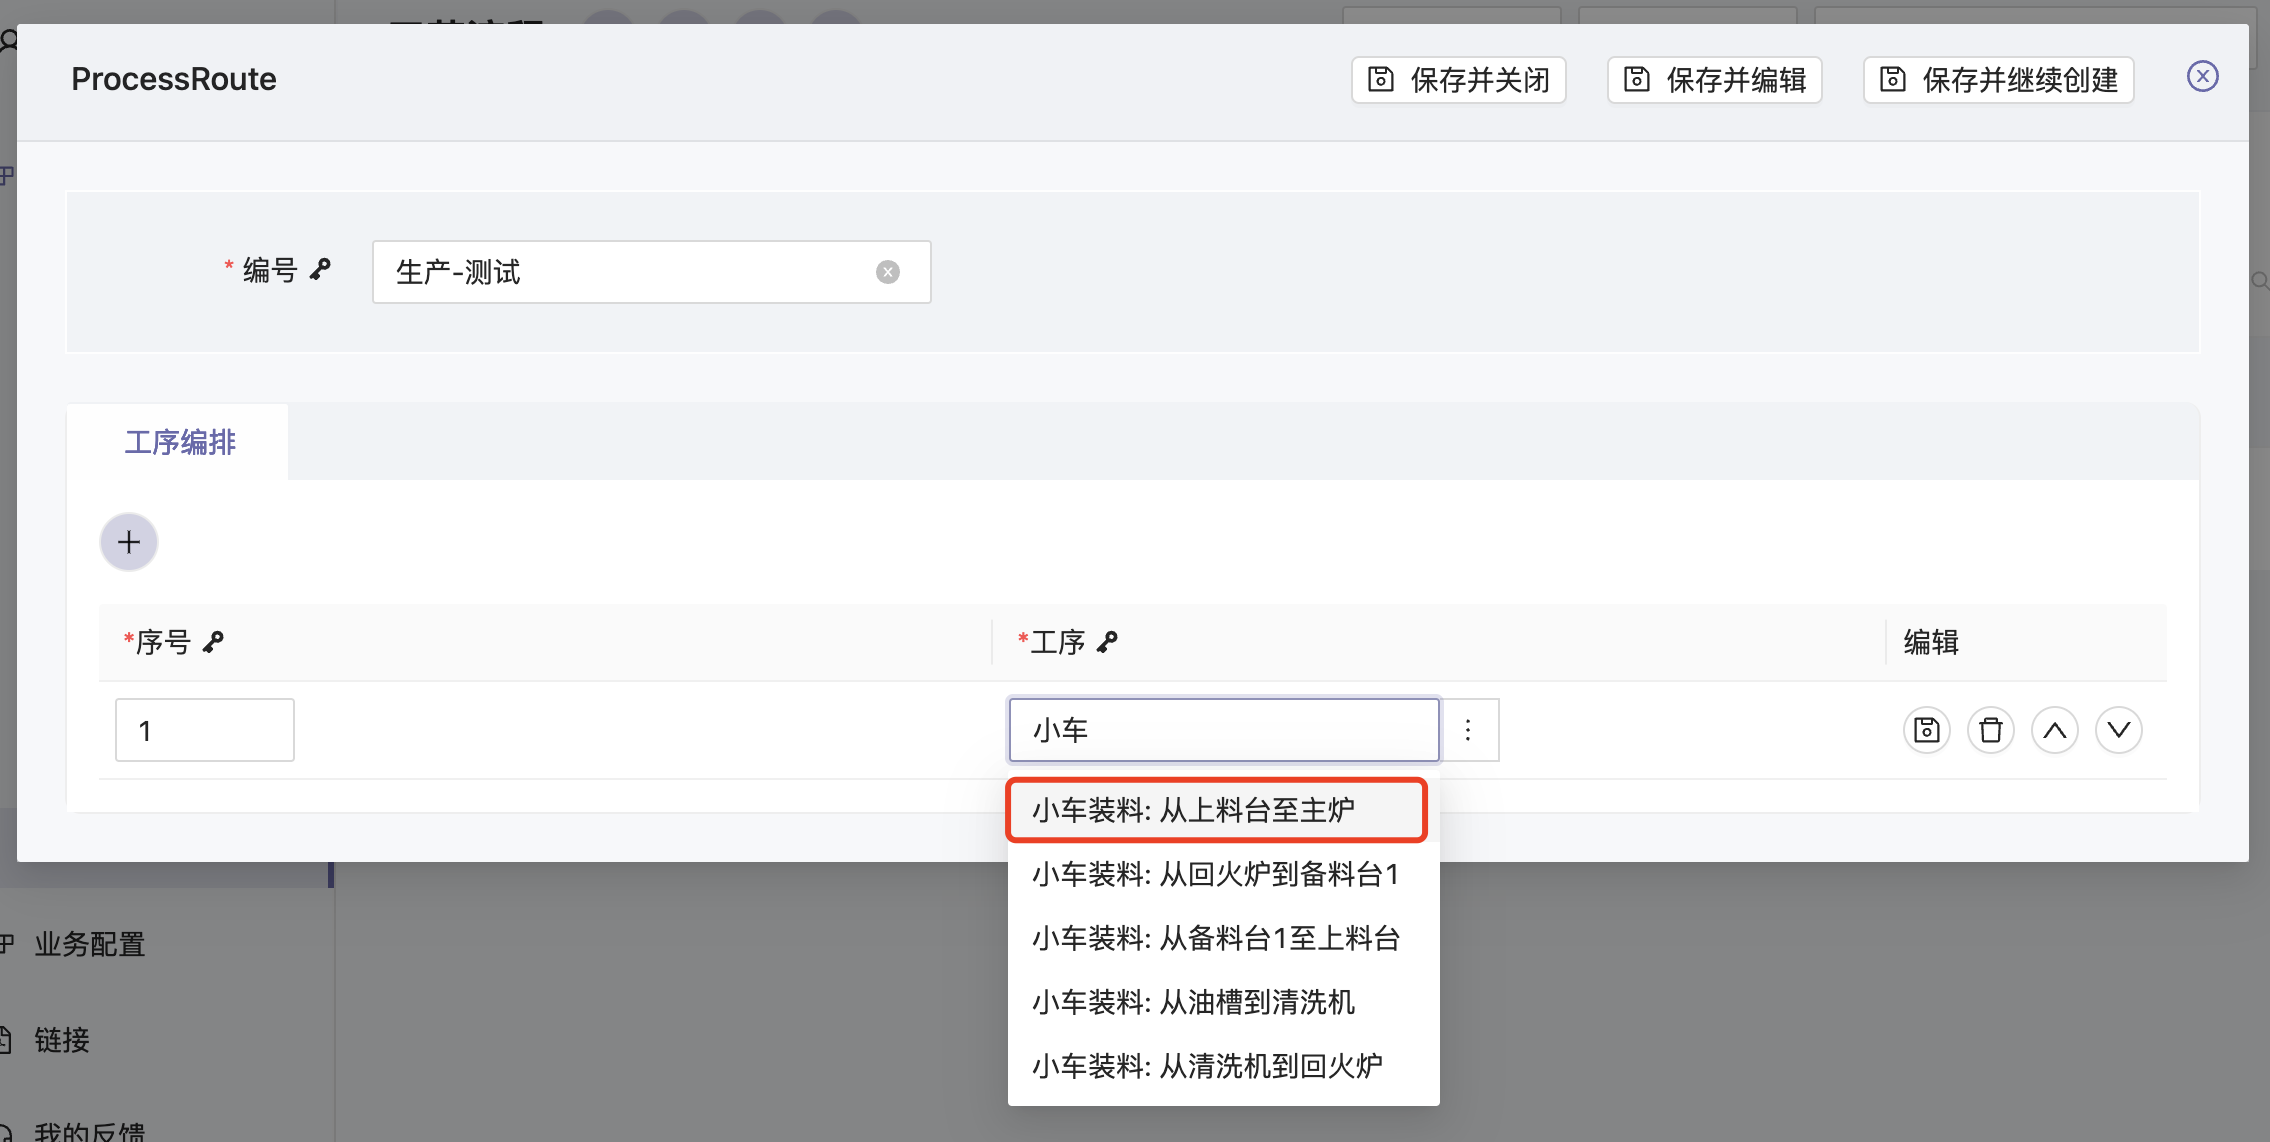Choose 小车装料: 从回火炉到备料台1
2270x1142 pixels.
click(x=1216, y=874)
